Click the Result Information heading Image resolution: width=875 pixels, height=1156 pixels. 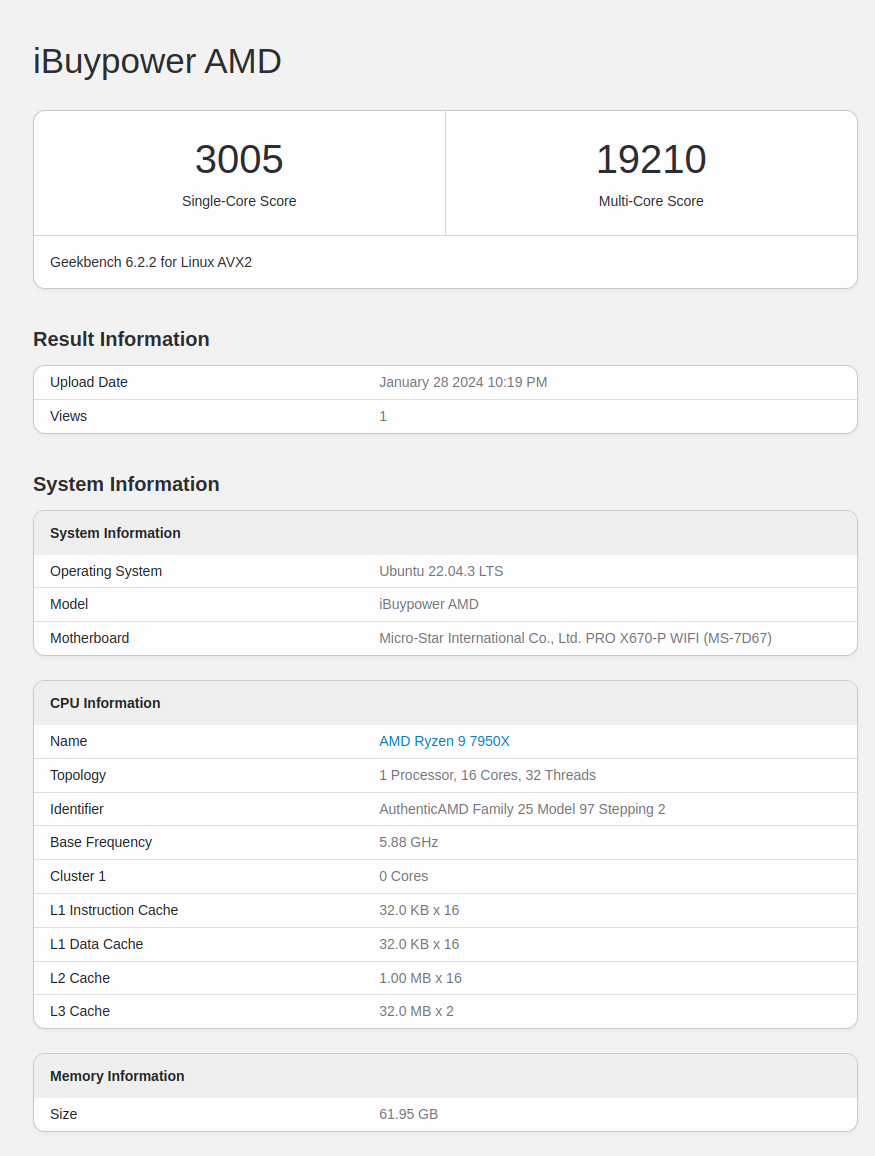[x=121, y=339]
